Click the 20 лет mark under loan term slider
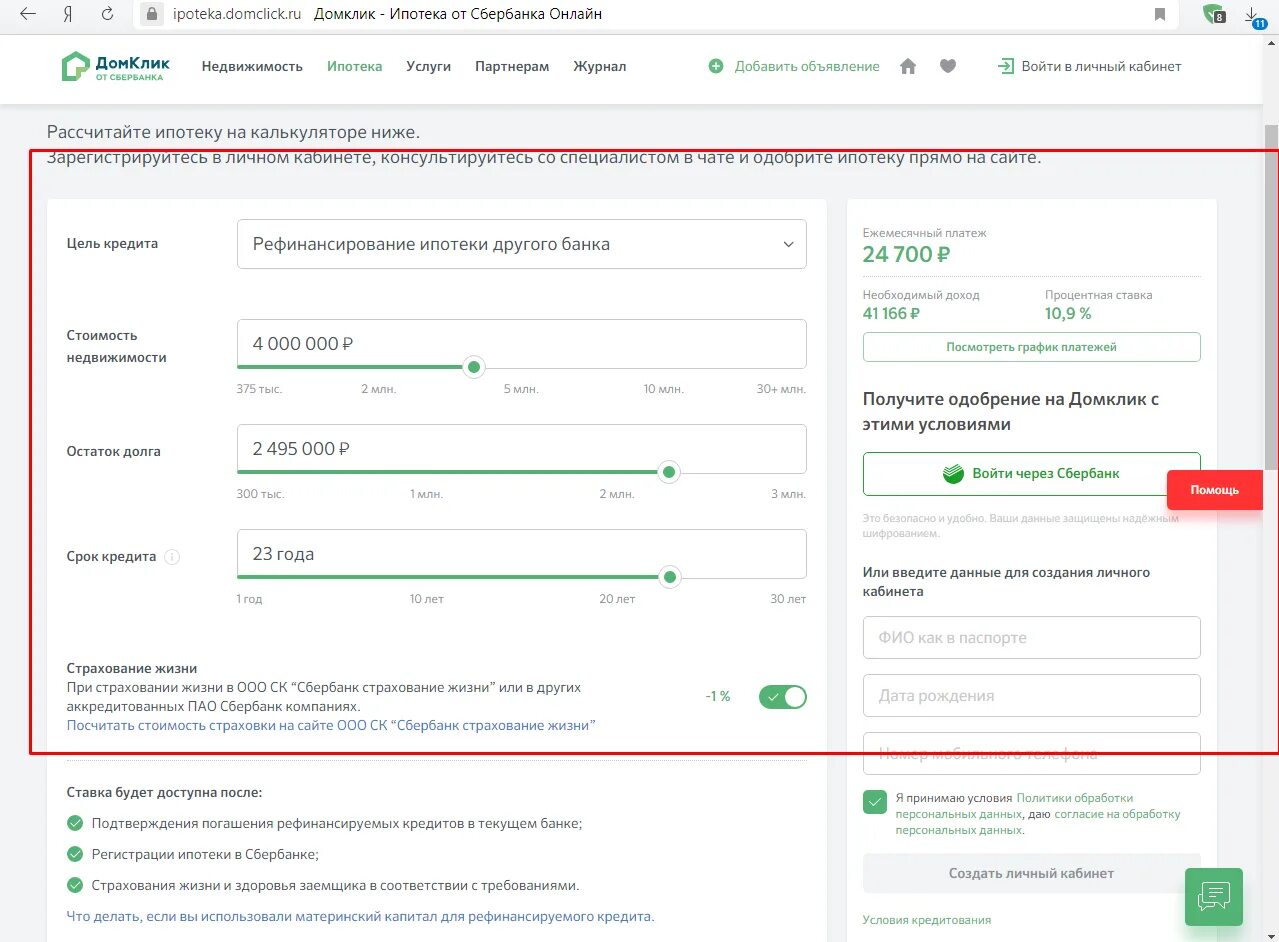 click(x=617, y=599)
